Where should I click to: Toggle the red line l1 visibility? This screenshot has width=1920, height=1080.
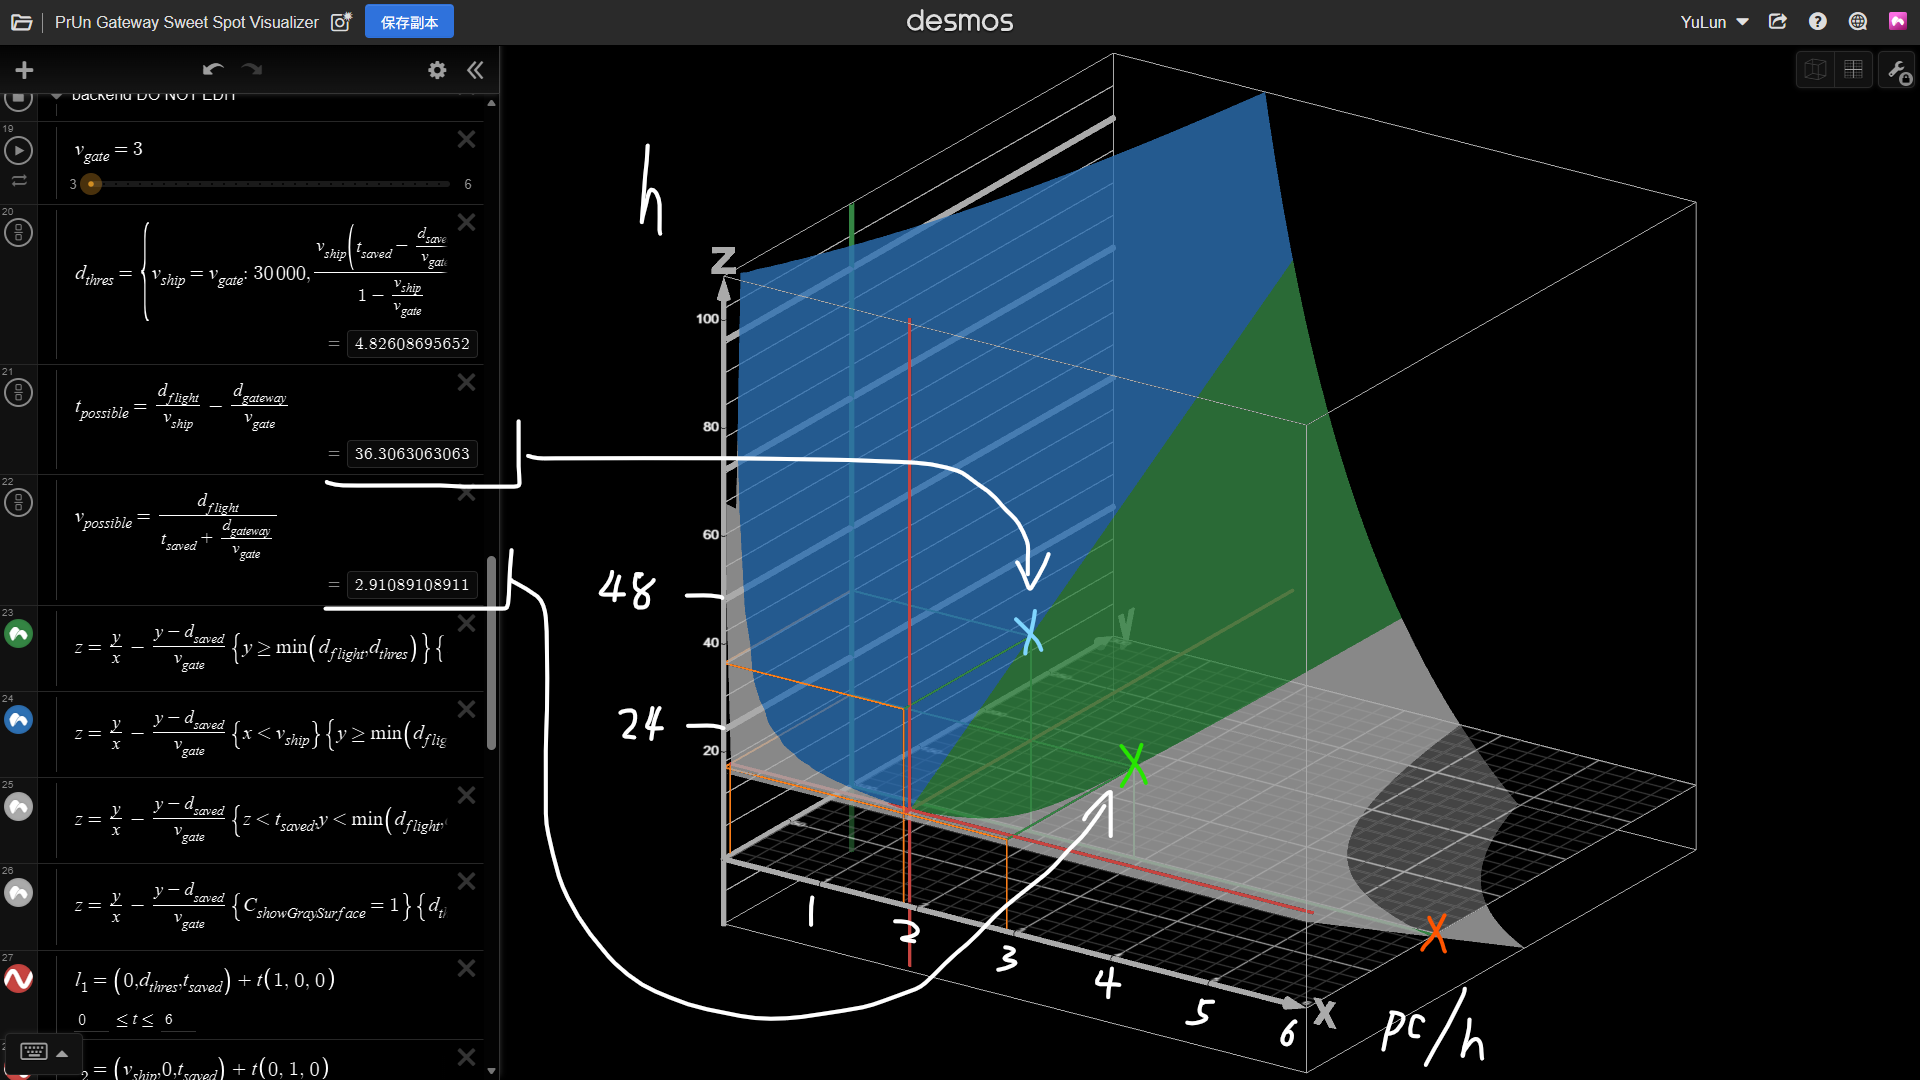click(18, 979)
